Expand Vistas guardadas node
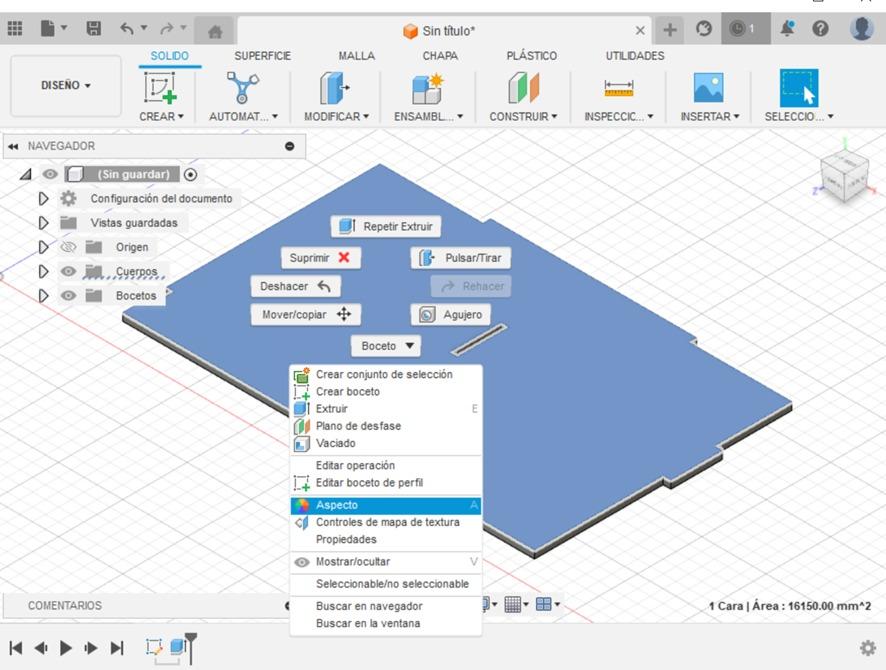The width and height of the screenshot is (886, 670). (44, 223)
